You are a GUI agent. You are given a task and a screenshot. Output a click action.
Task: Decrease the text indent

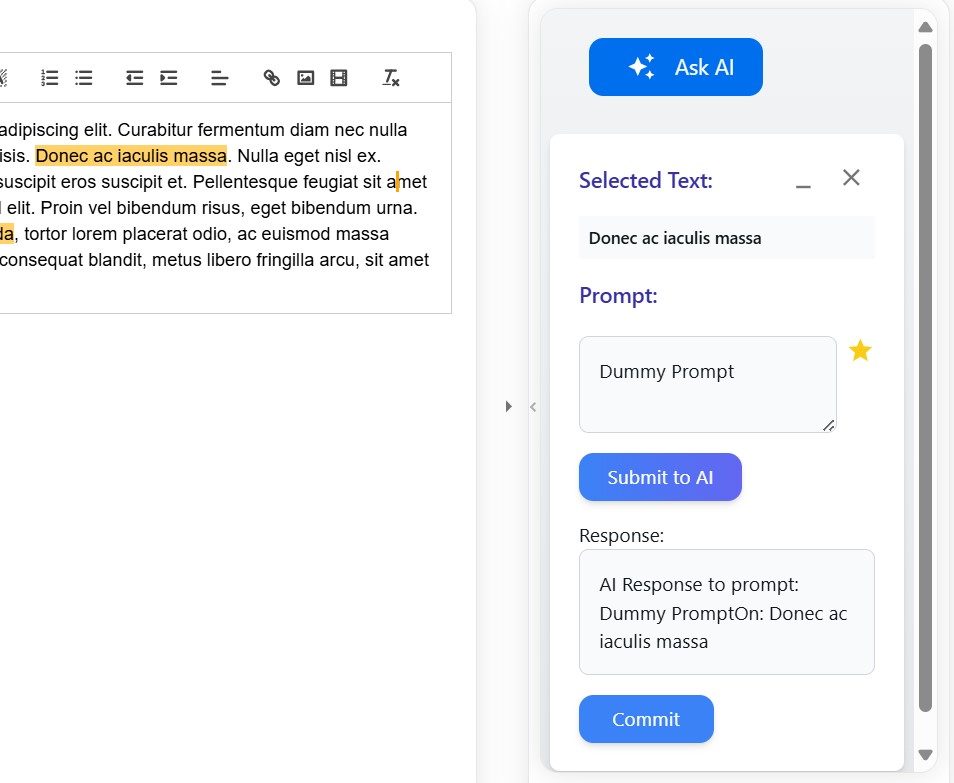point(134,78)
